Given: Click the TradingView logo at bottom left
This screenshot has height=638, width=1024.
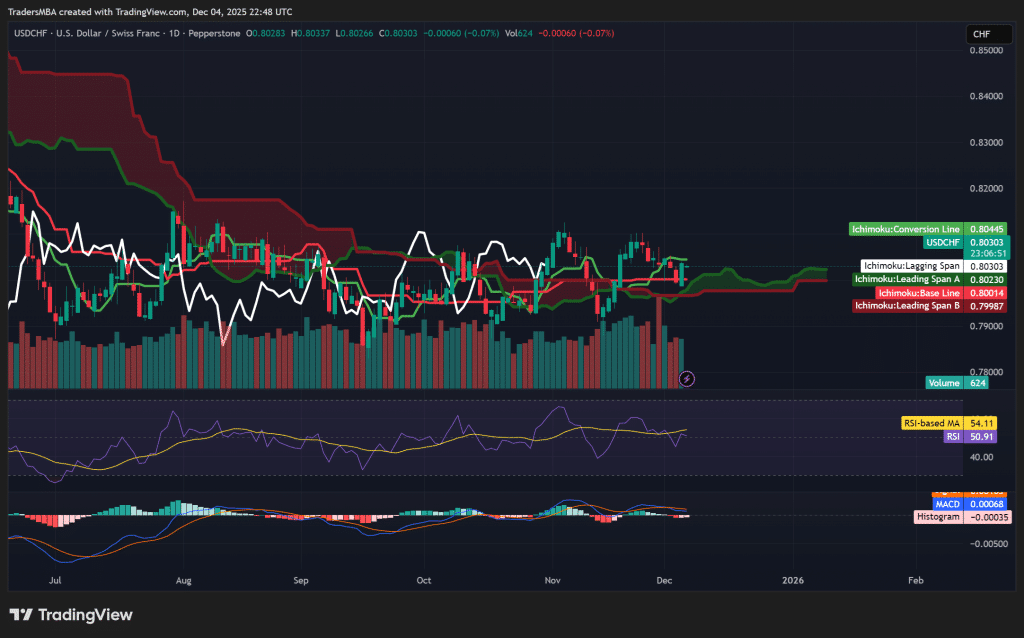Looking at the screenshot, I should tap(70, 616).
